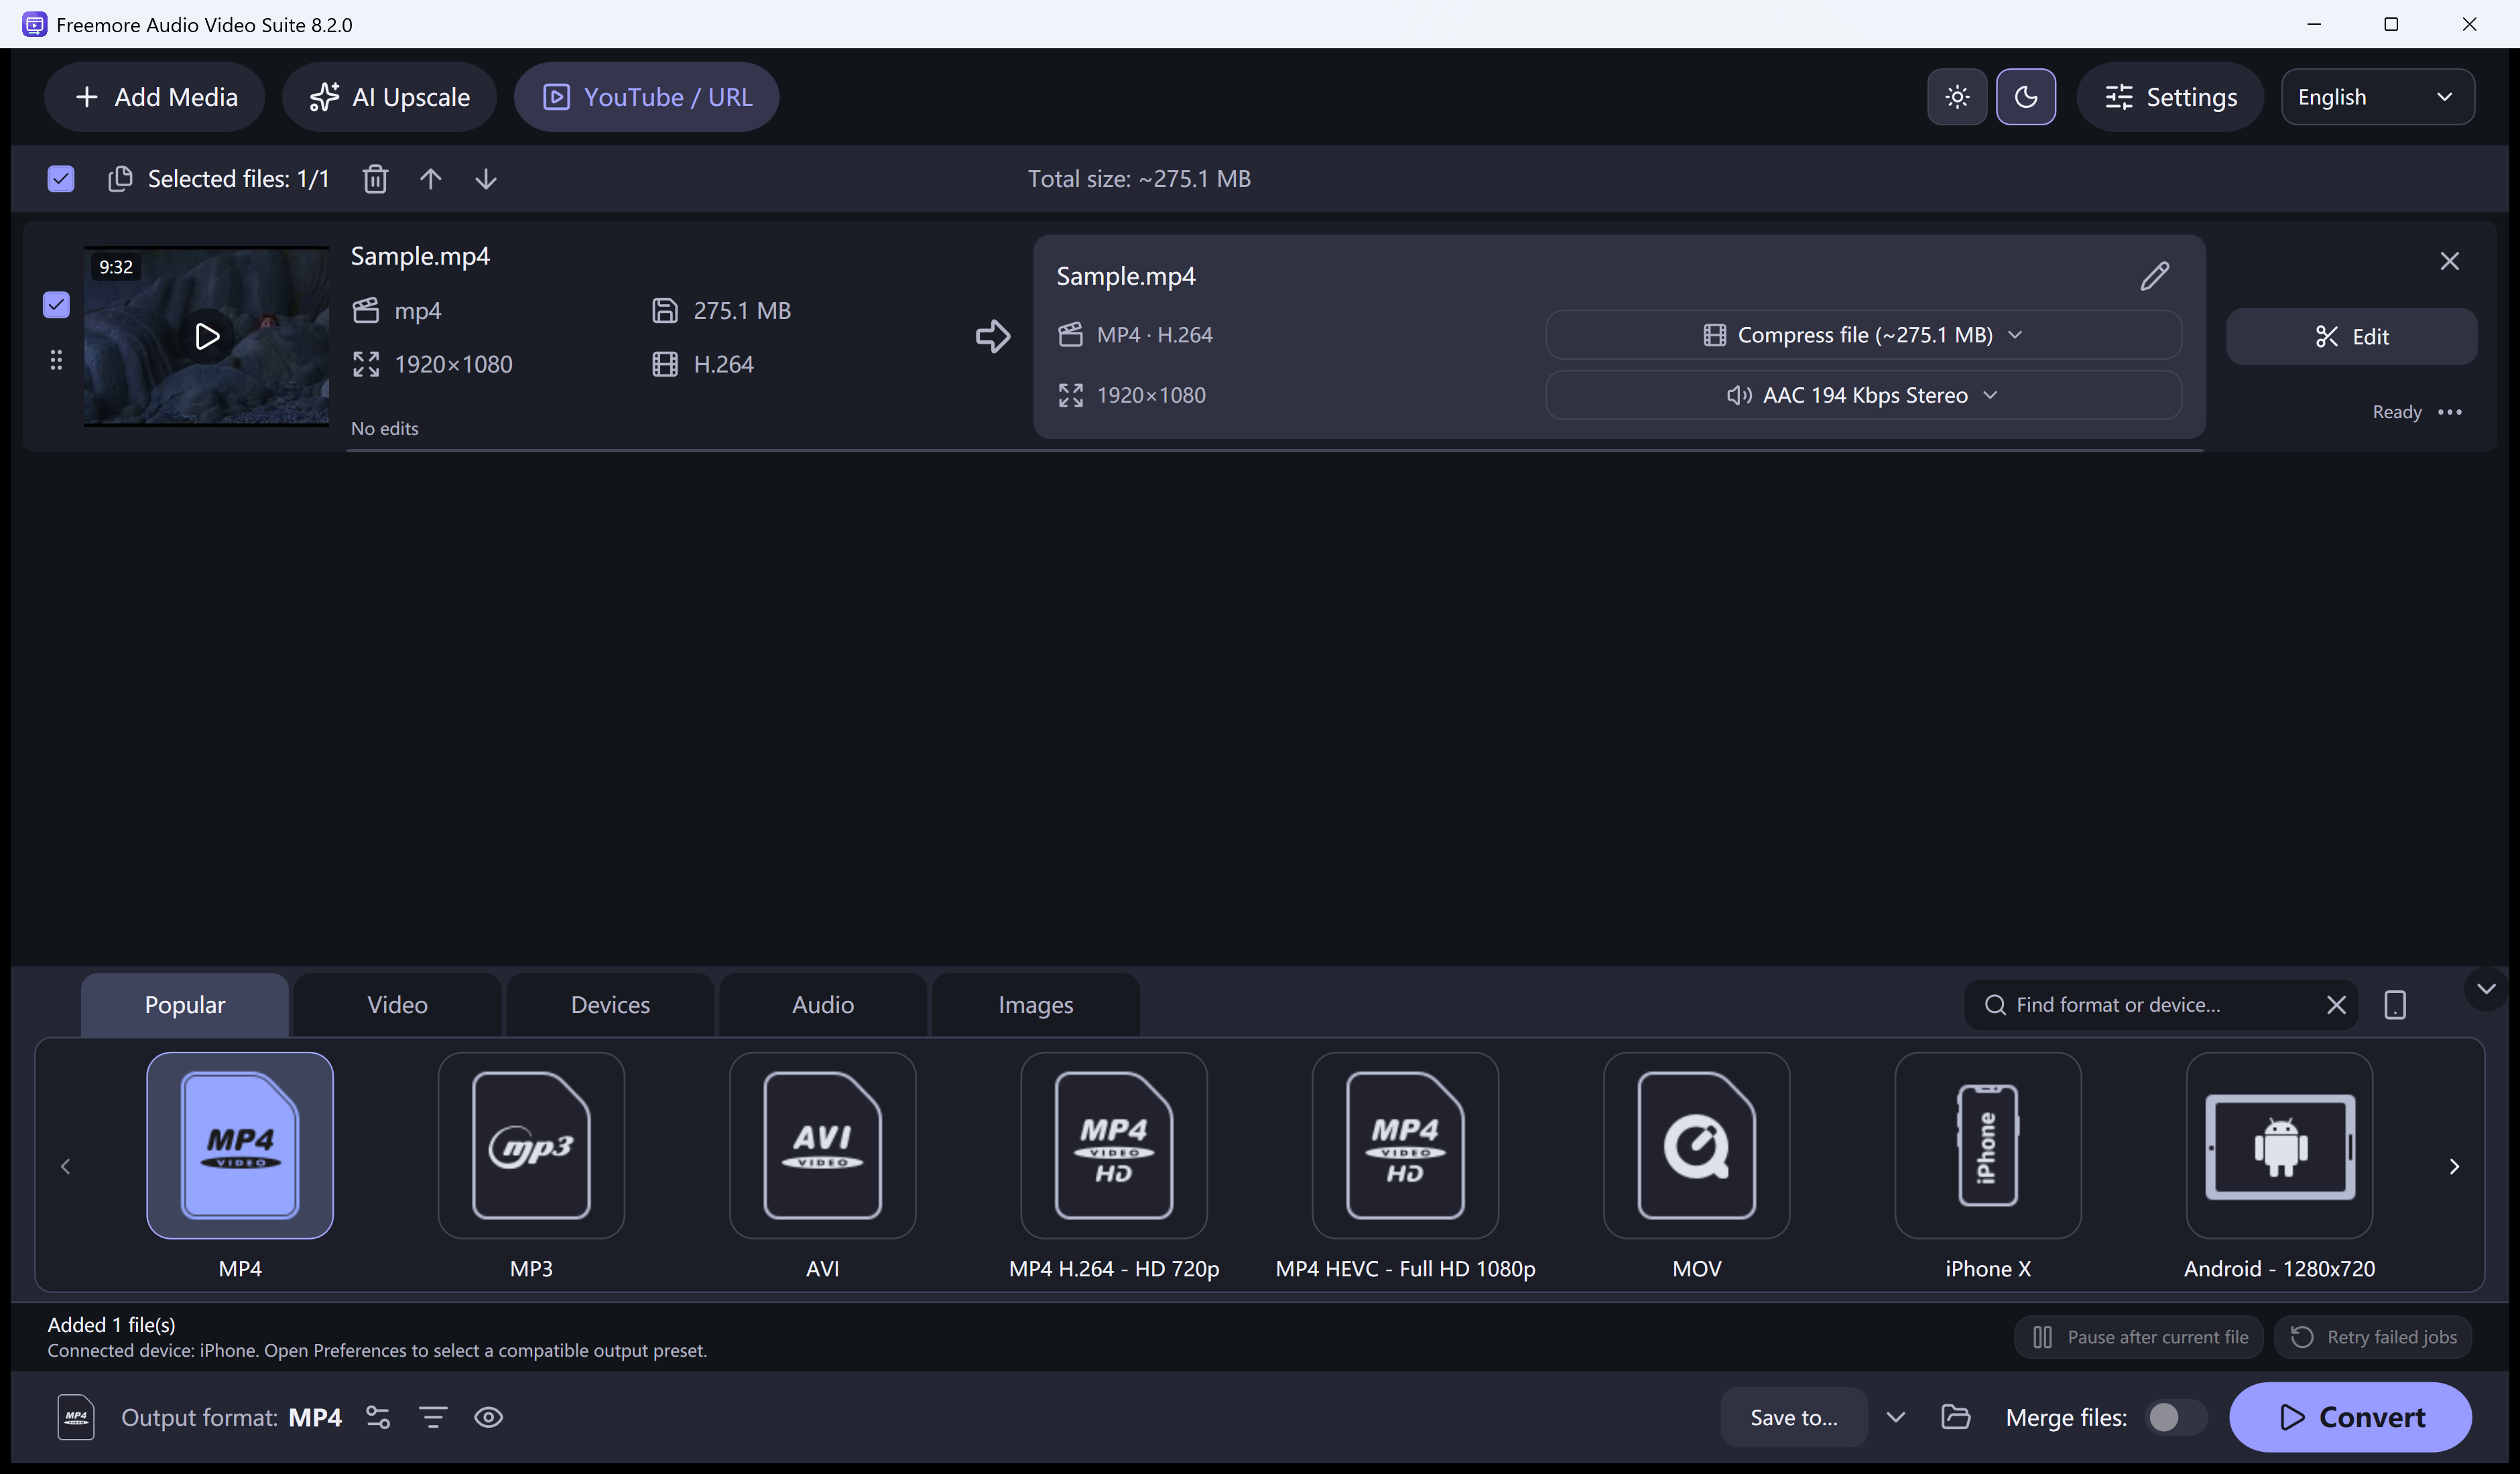This screenshot has width=2520, height=1474.
Task: Expand the Compress file (~275.1 MB) dropdown
Action: pos(1863,335)
